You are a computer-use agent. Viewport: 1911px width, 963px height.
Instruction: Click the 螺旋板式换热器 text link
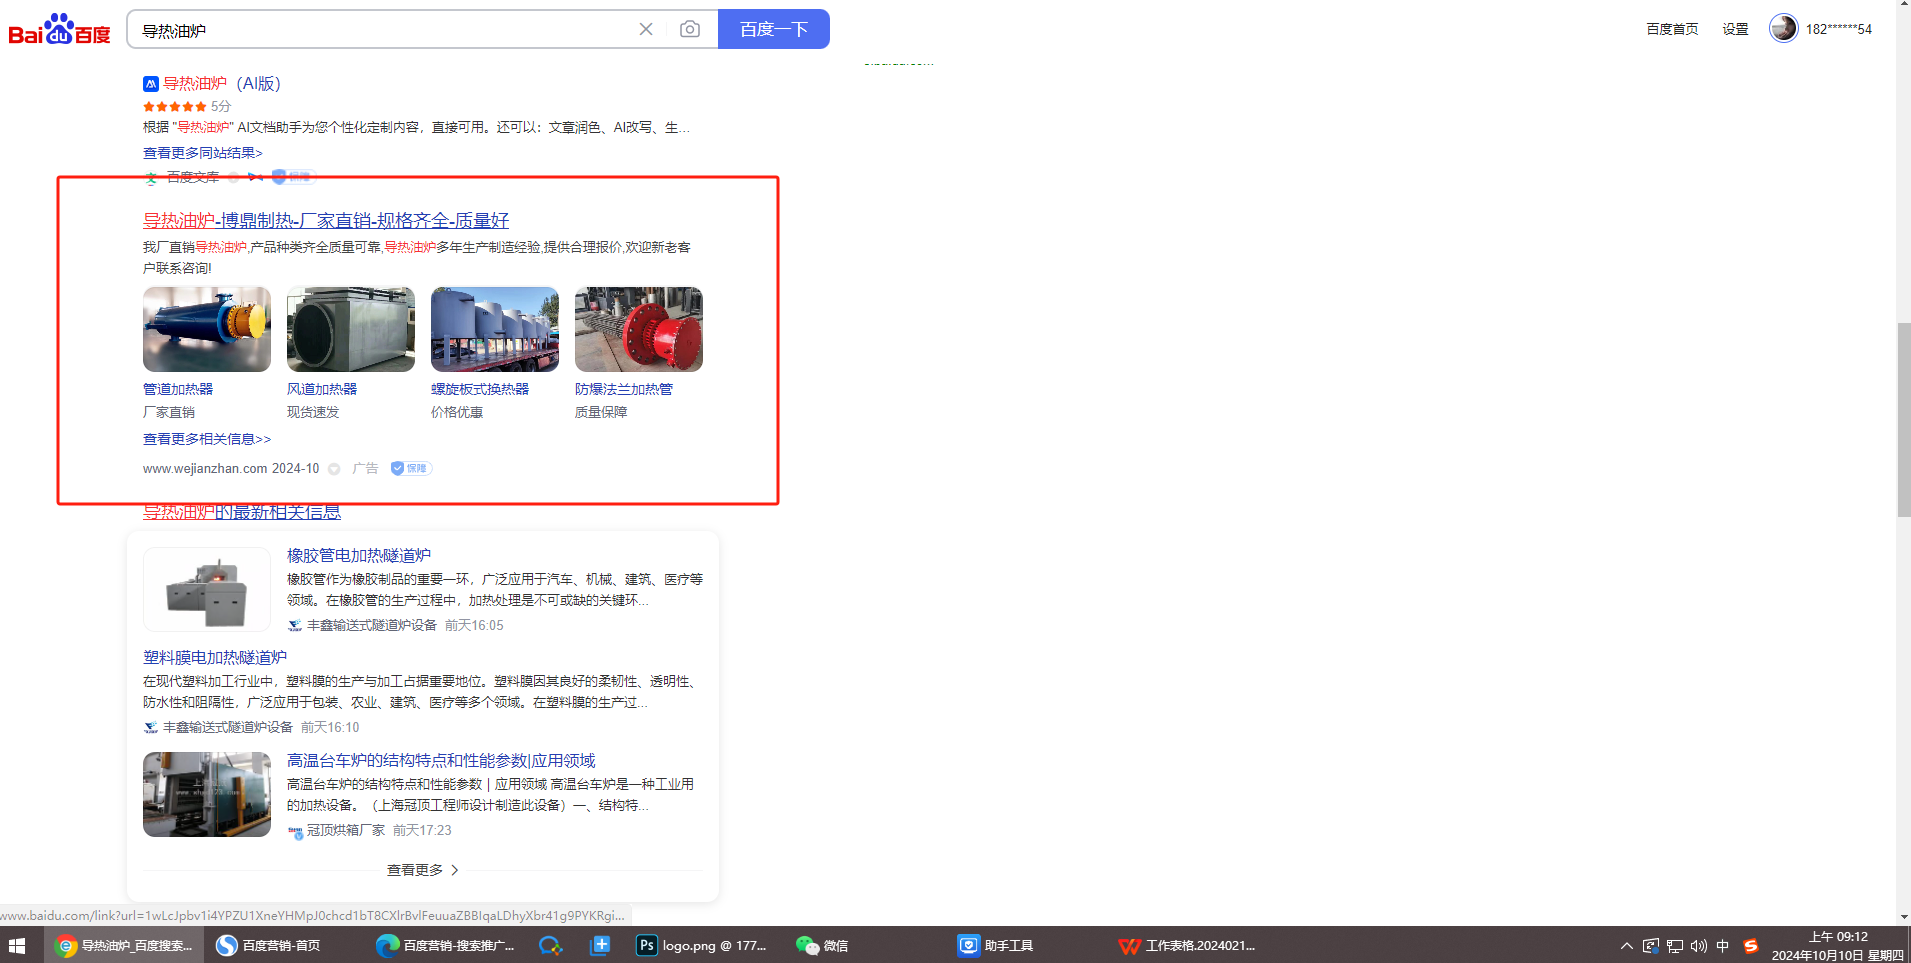coord(480,389)
